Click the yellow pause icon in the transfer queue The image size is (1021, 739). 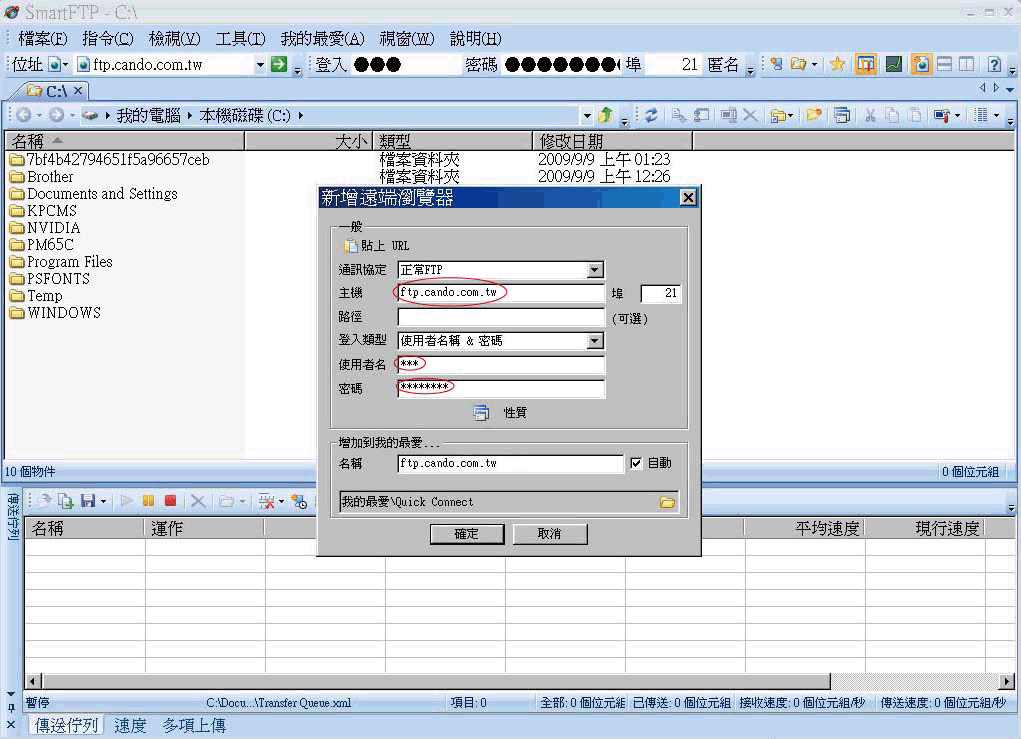point(148,501)
